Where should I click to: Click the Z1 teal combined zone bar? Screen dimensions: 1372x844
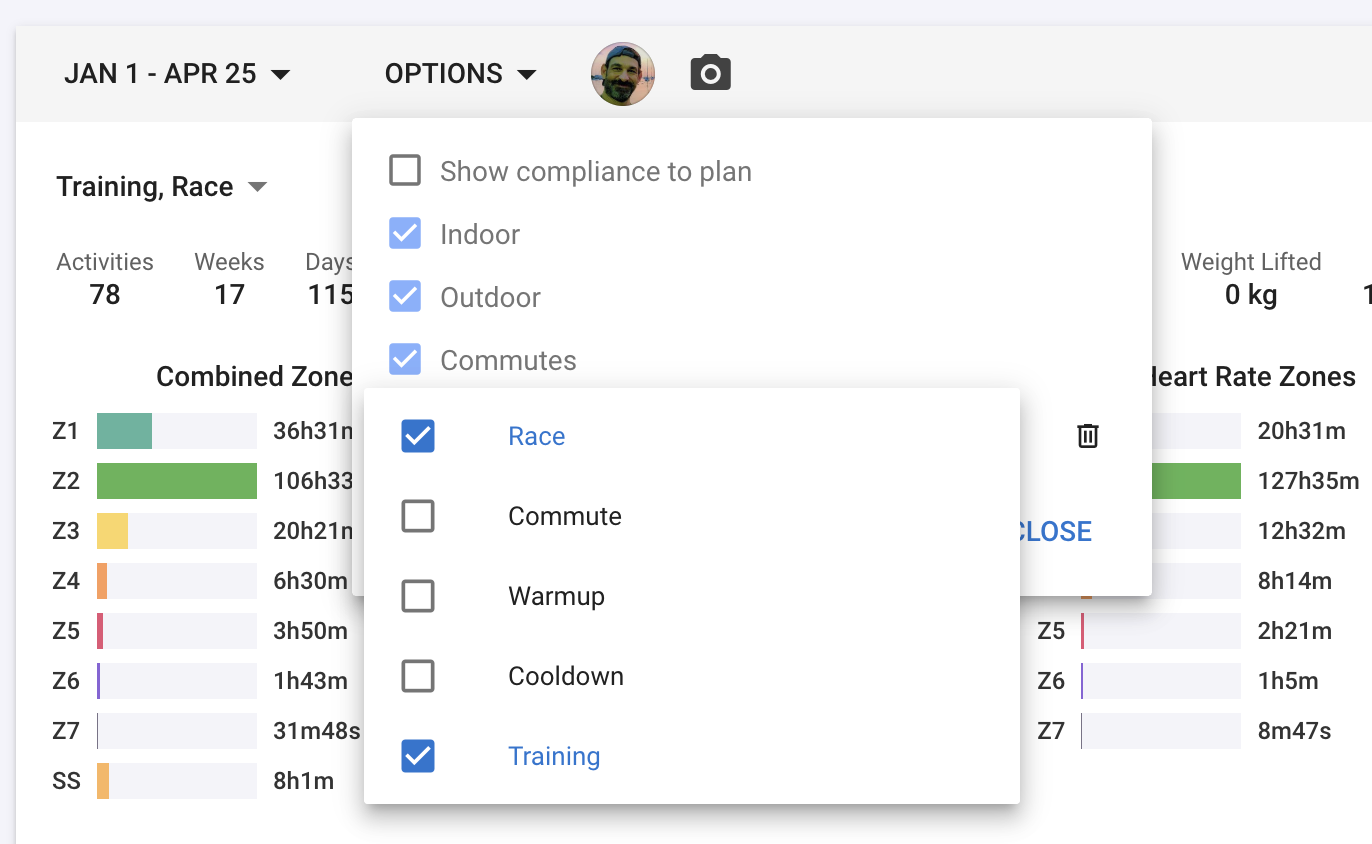124,431
